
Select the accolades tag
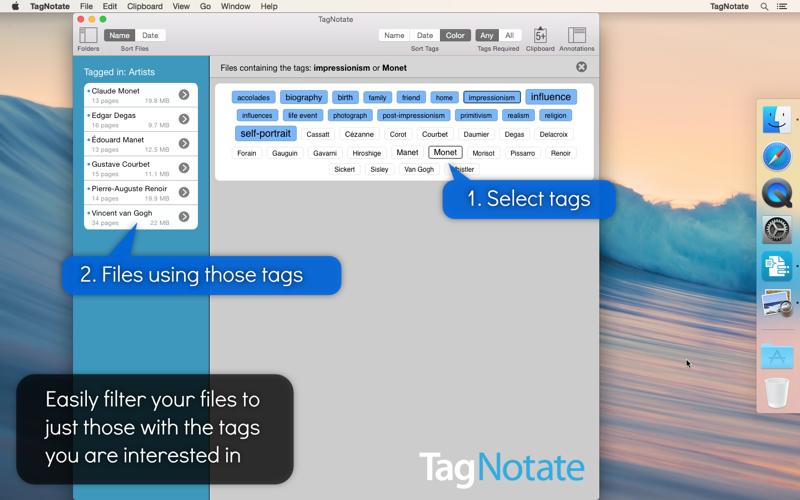254,97
